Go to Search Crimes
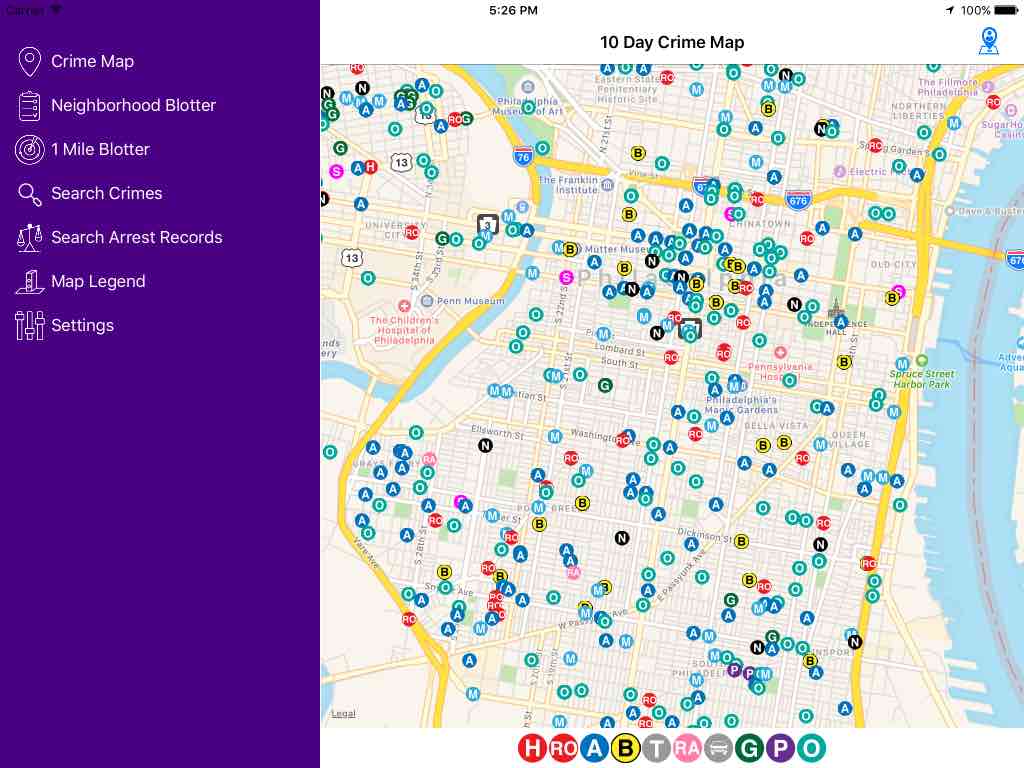Image resolution: width=1024 pixels, height=768 pixels. point(89,193)
